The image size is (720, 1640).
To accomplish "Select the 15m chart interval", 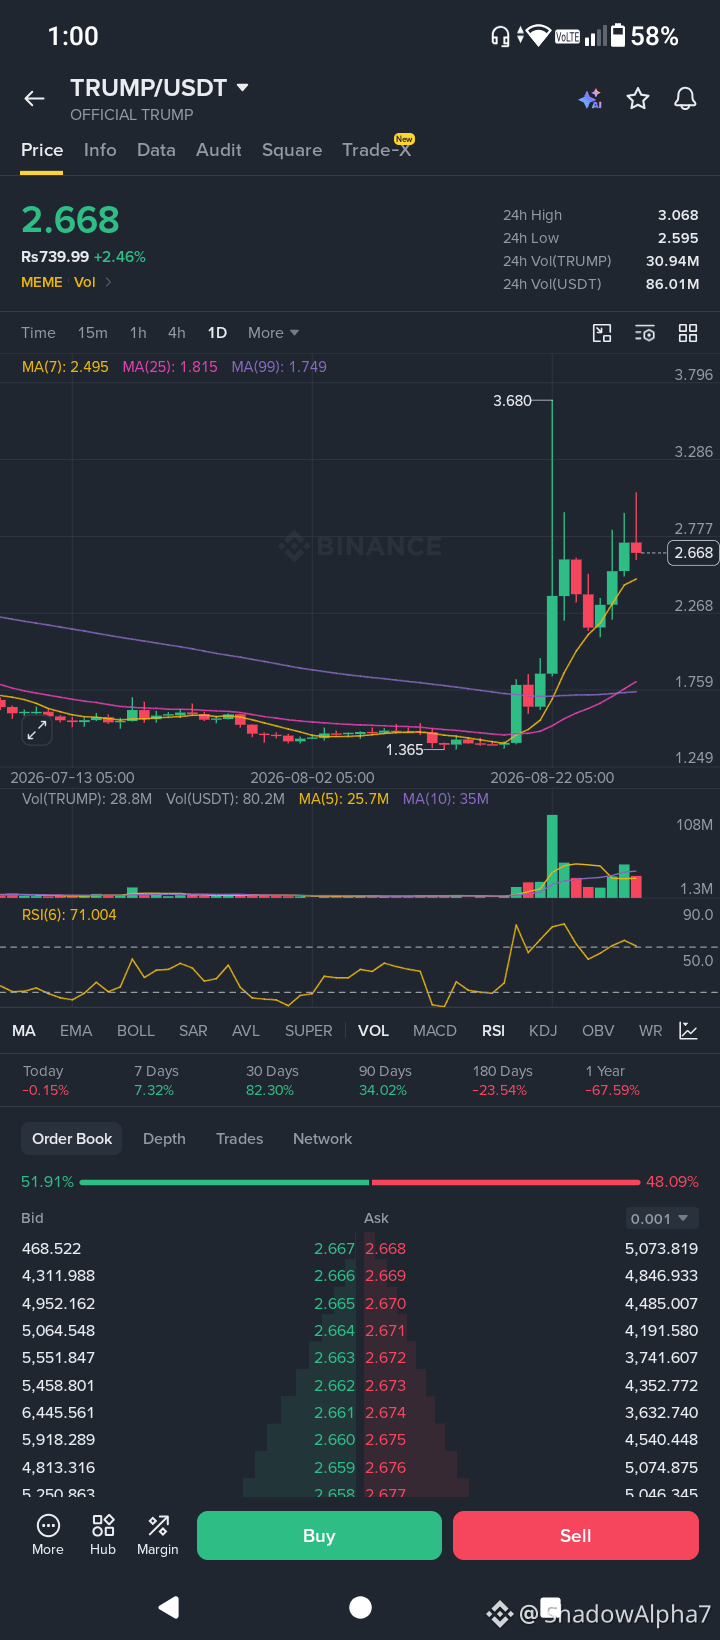I will 93,333.
